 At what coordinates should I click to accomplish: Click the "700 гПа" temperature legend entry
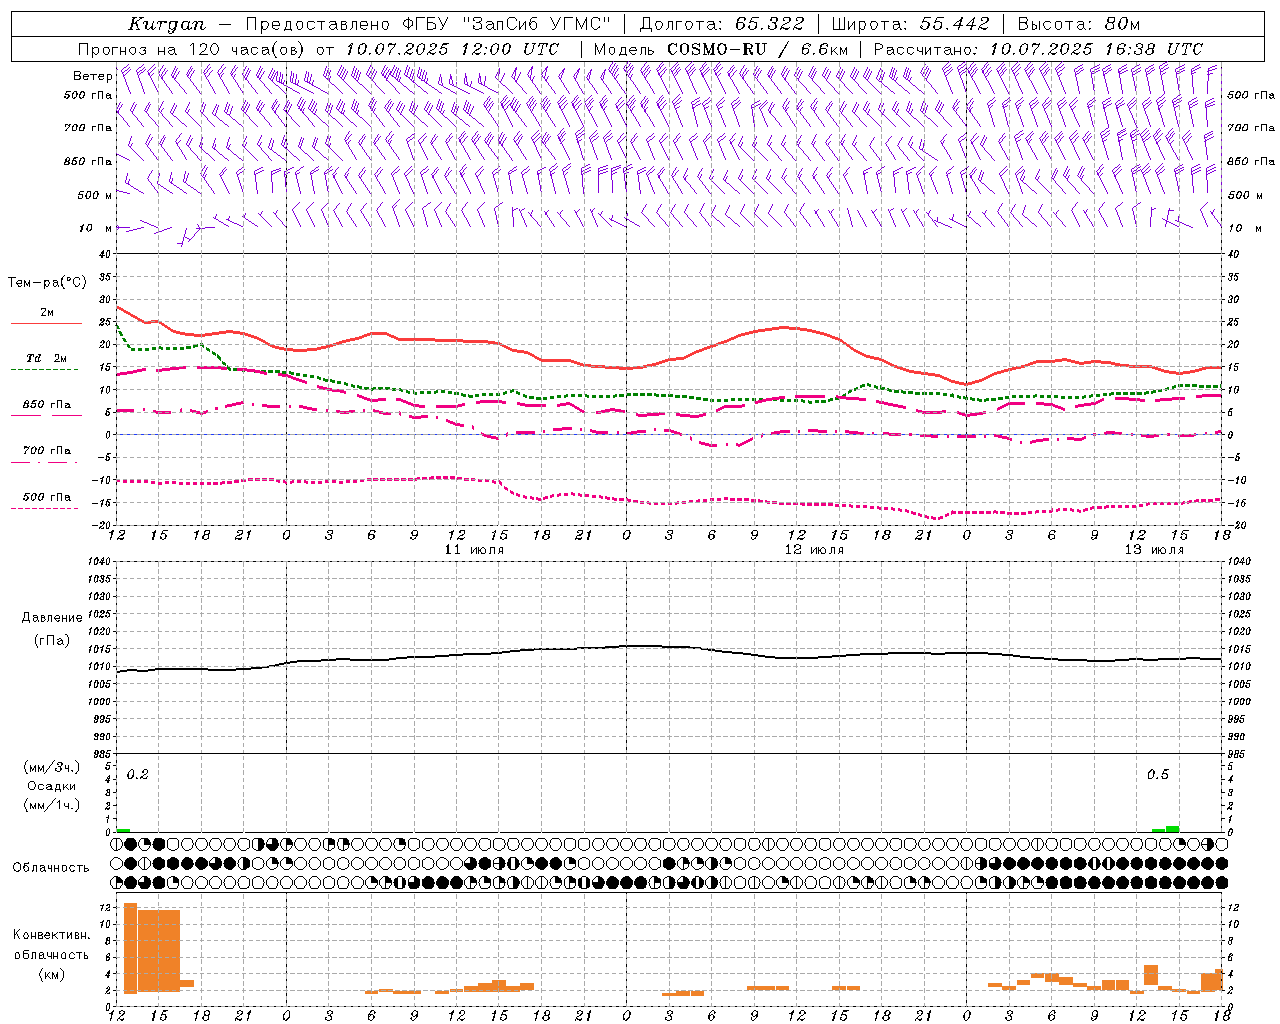(x=47, y=450)
